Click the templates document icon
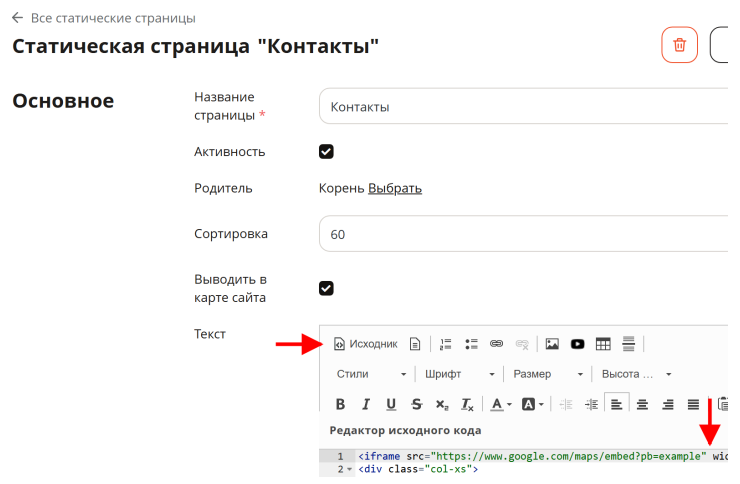740x484 pixels. click(415, 344)
